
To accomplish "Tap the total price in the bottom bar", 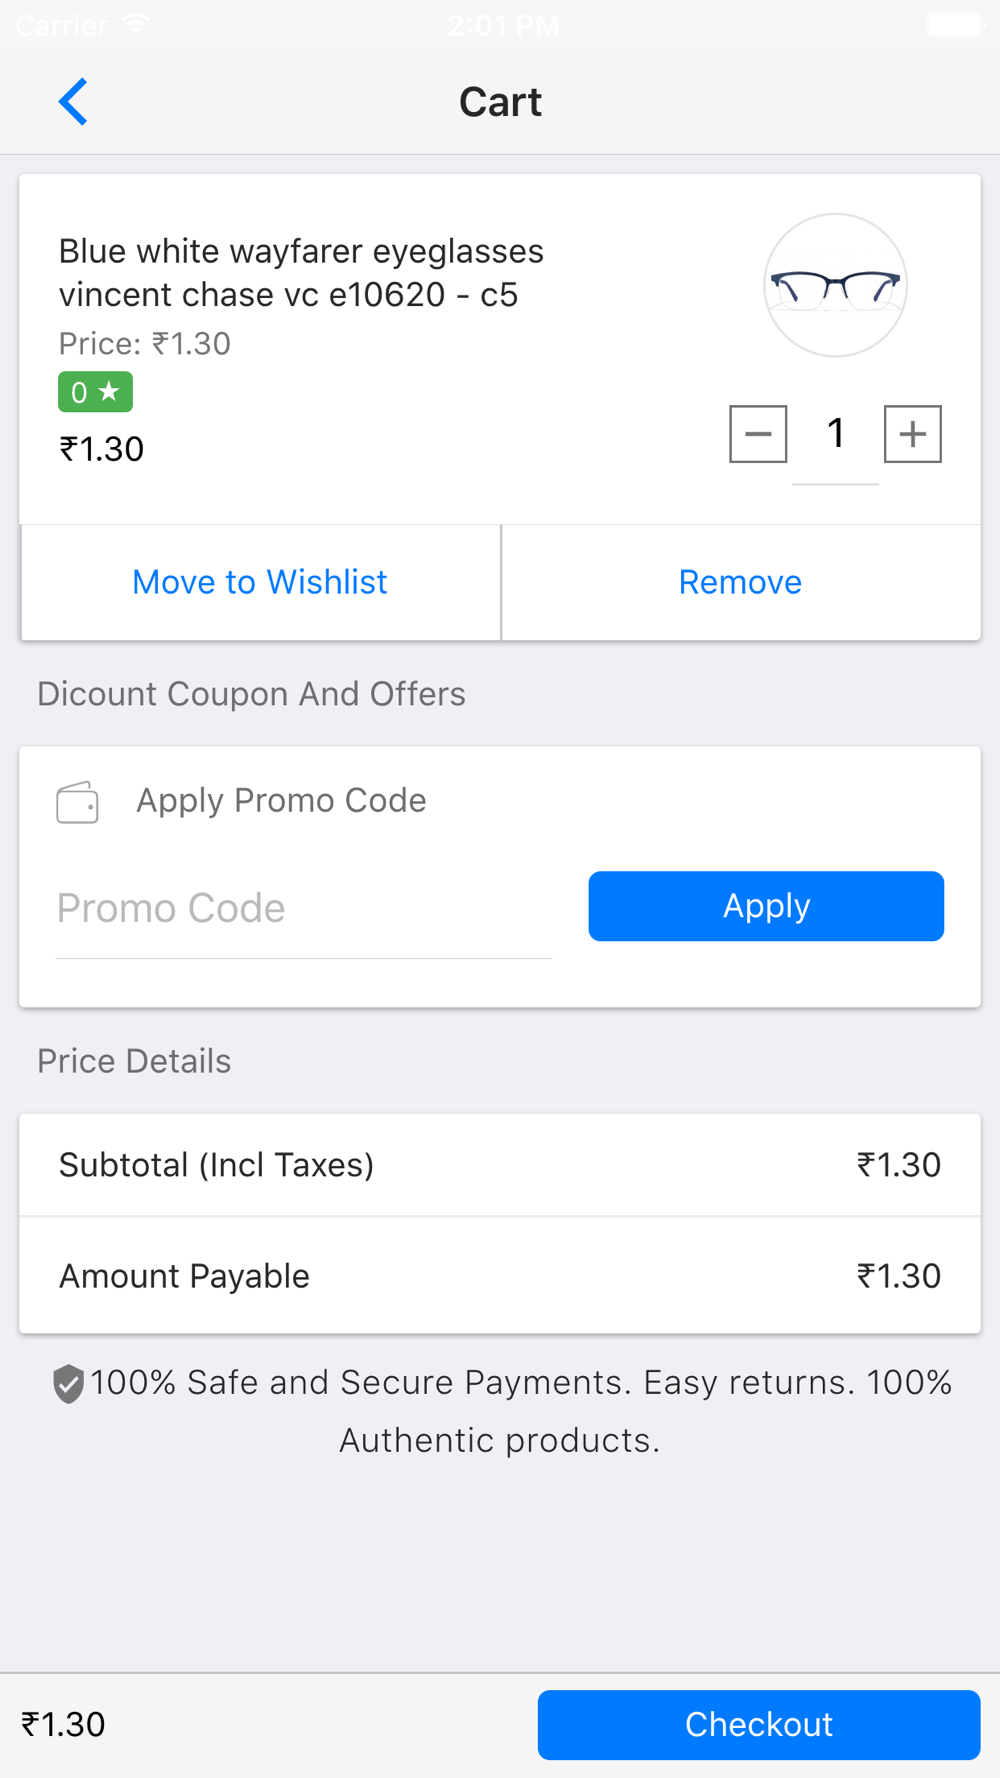I will [x=63, y=1725].
